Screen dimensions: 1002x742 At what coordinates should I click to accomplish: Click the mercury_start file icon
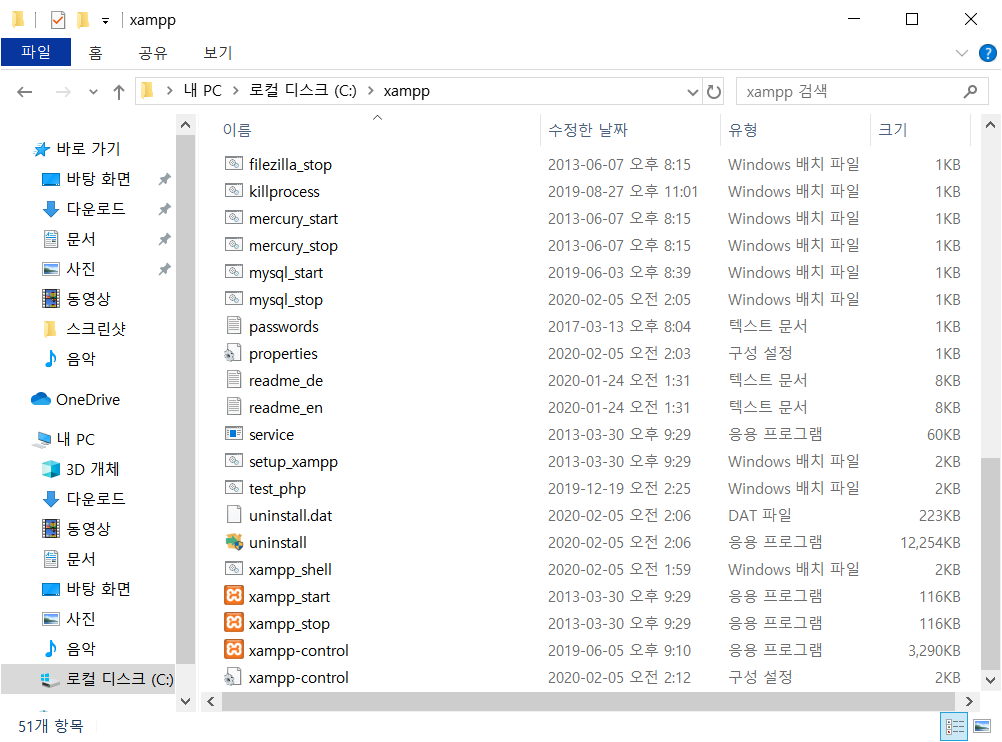click(x=234, y=218)
